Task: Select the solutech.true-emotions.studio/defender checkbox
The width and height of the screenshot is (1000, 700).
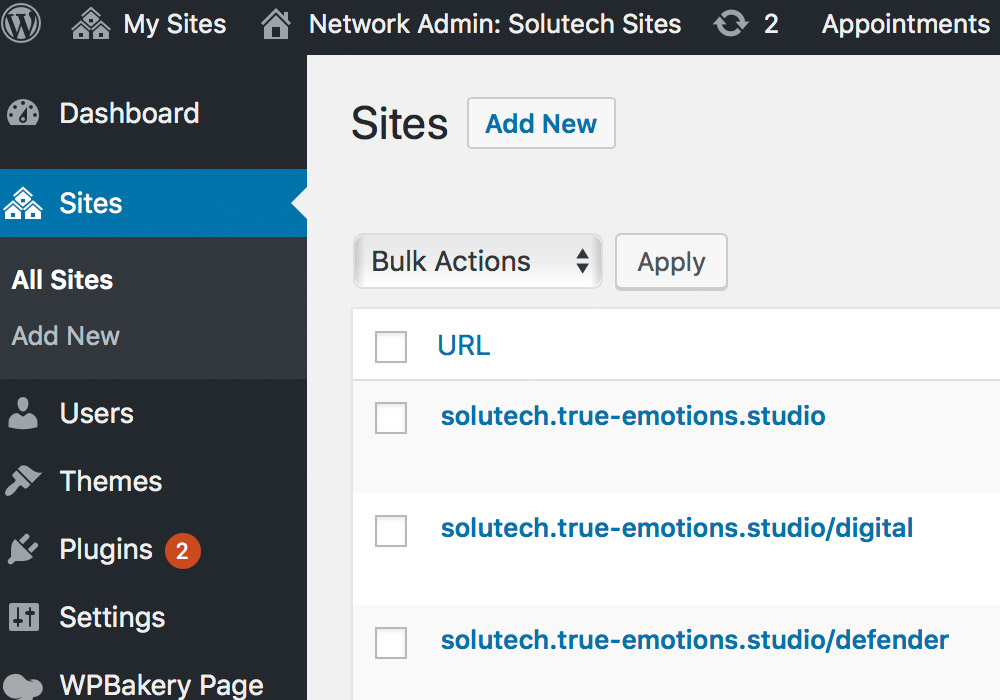Action: [x=391, y=642]
